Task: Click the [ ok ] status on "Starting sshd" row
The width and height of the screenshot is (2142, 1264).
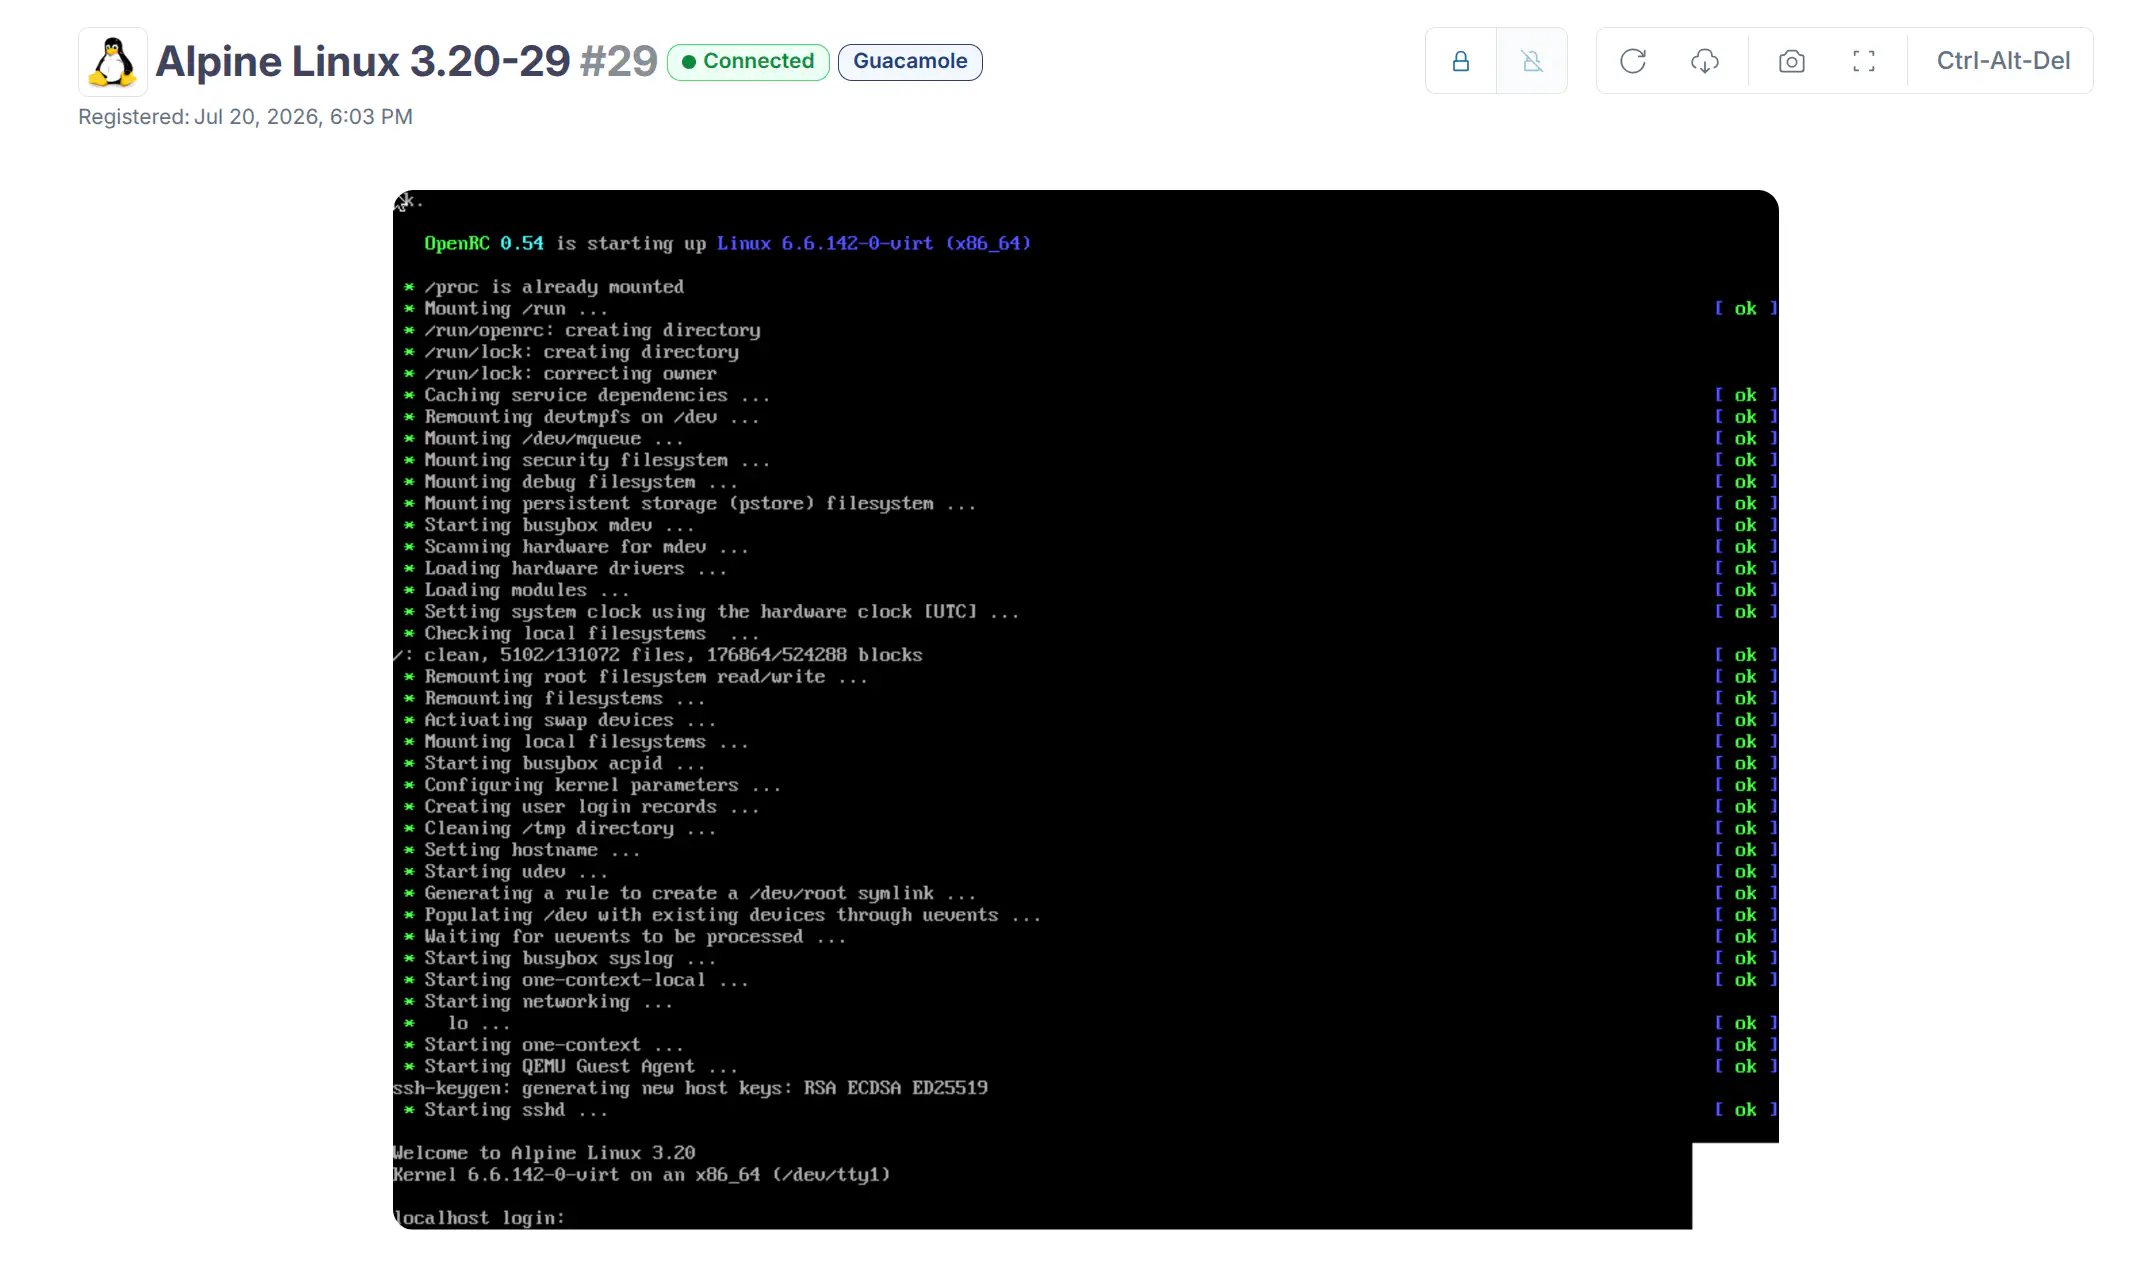Action: (1746, 1110)
